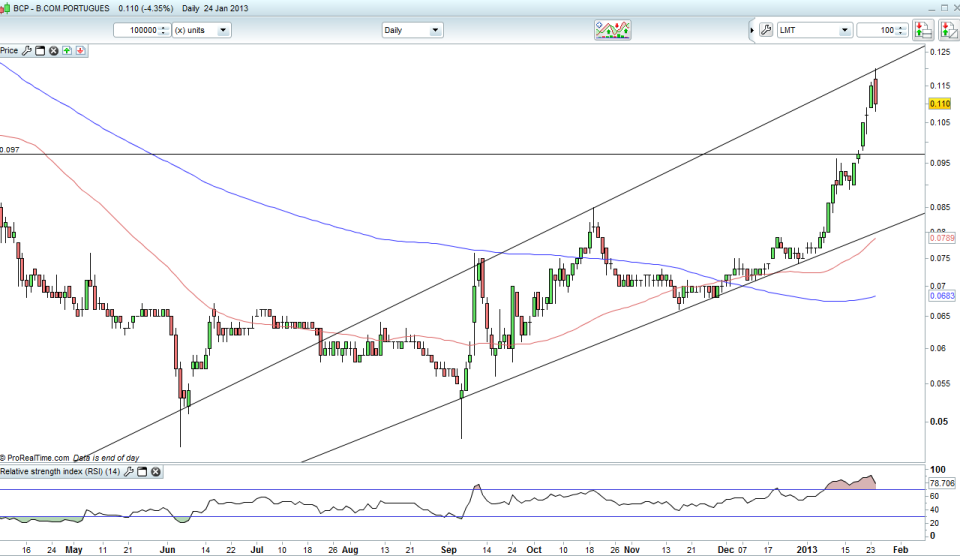The image size is (960, 556).
Task: Maximize the RSI panel window icon
Action: [142, 471]
